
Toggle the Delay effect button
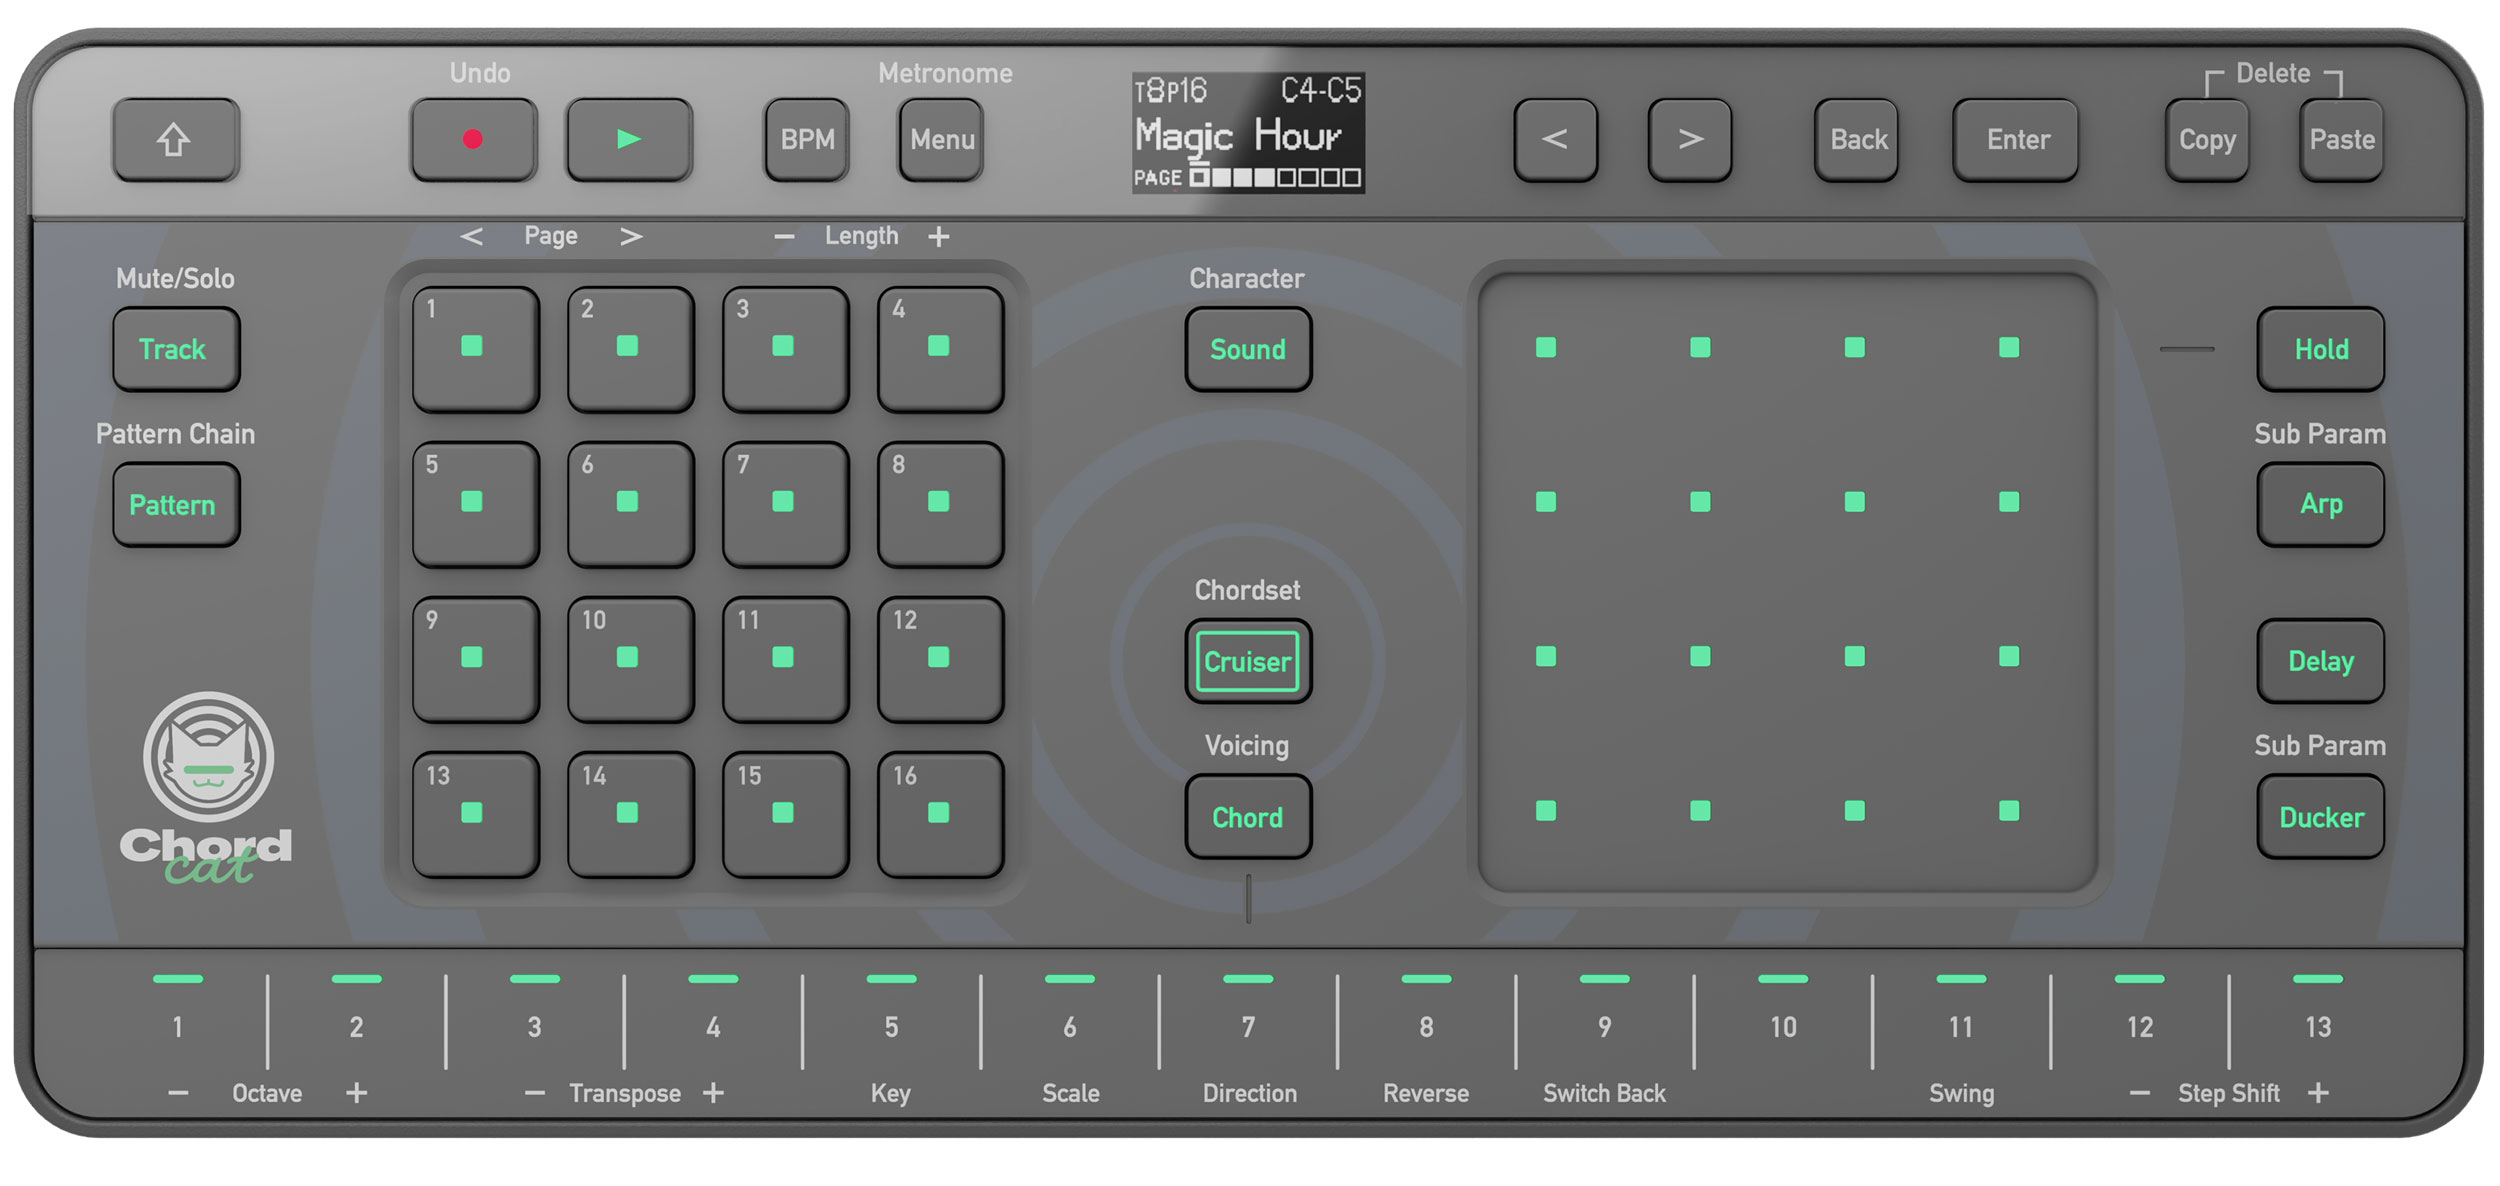(2321, 661)
